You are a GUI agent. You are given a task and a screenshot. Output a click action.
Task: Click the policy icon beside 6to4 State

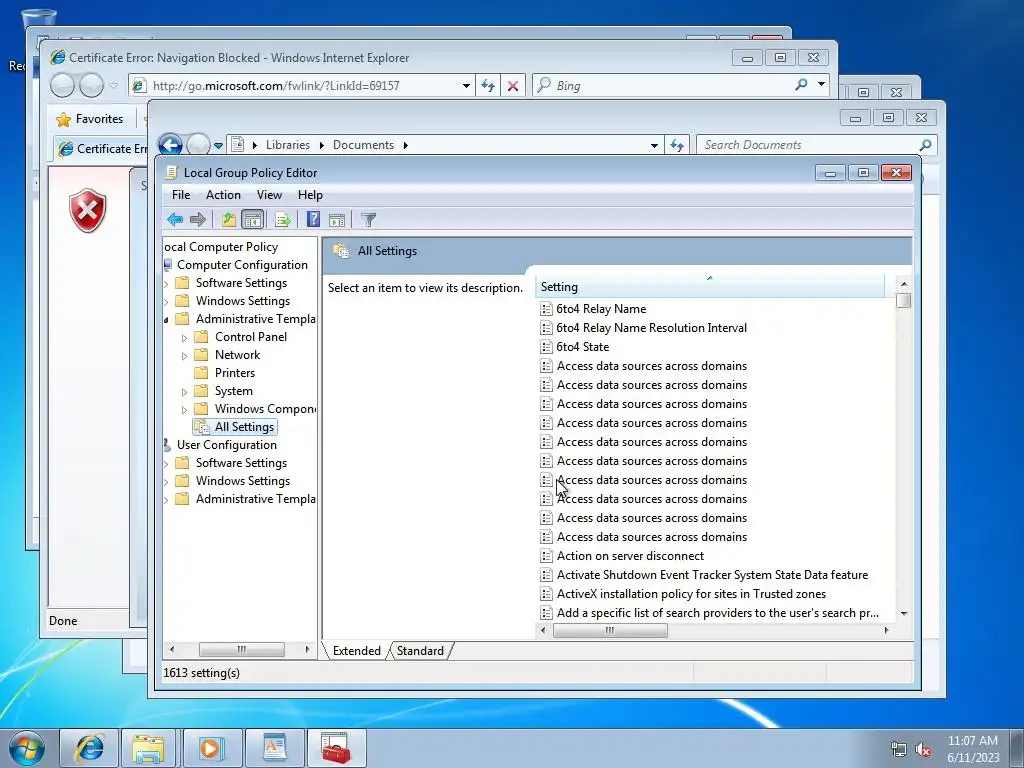click(x=547, y=347)
